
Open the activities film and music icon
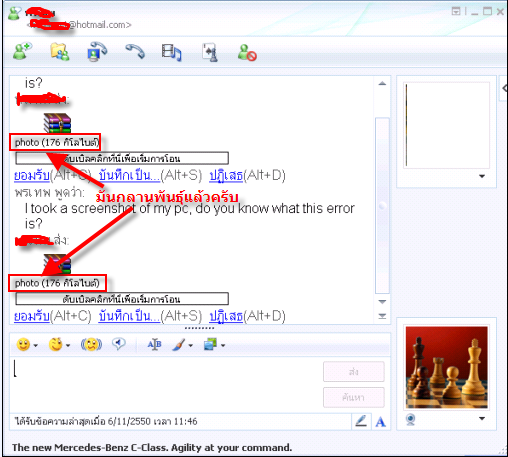pos(171,52)
